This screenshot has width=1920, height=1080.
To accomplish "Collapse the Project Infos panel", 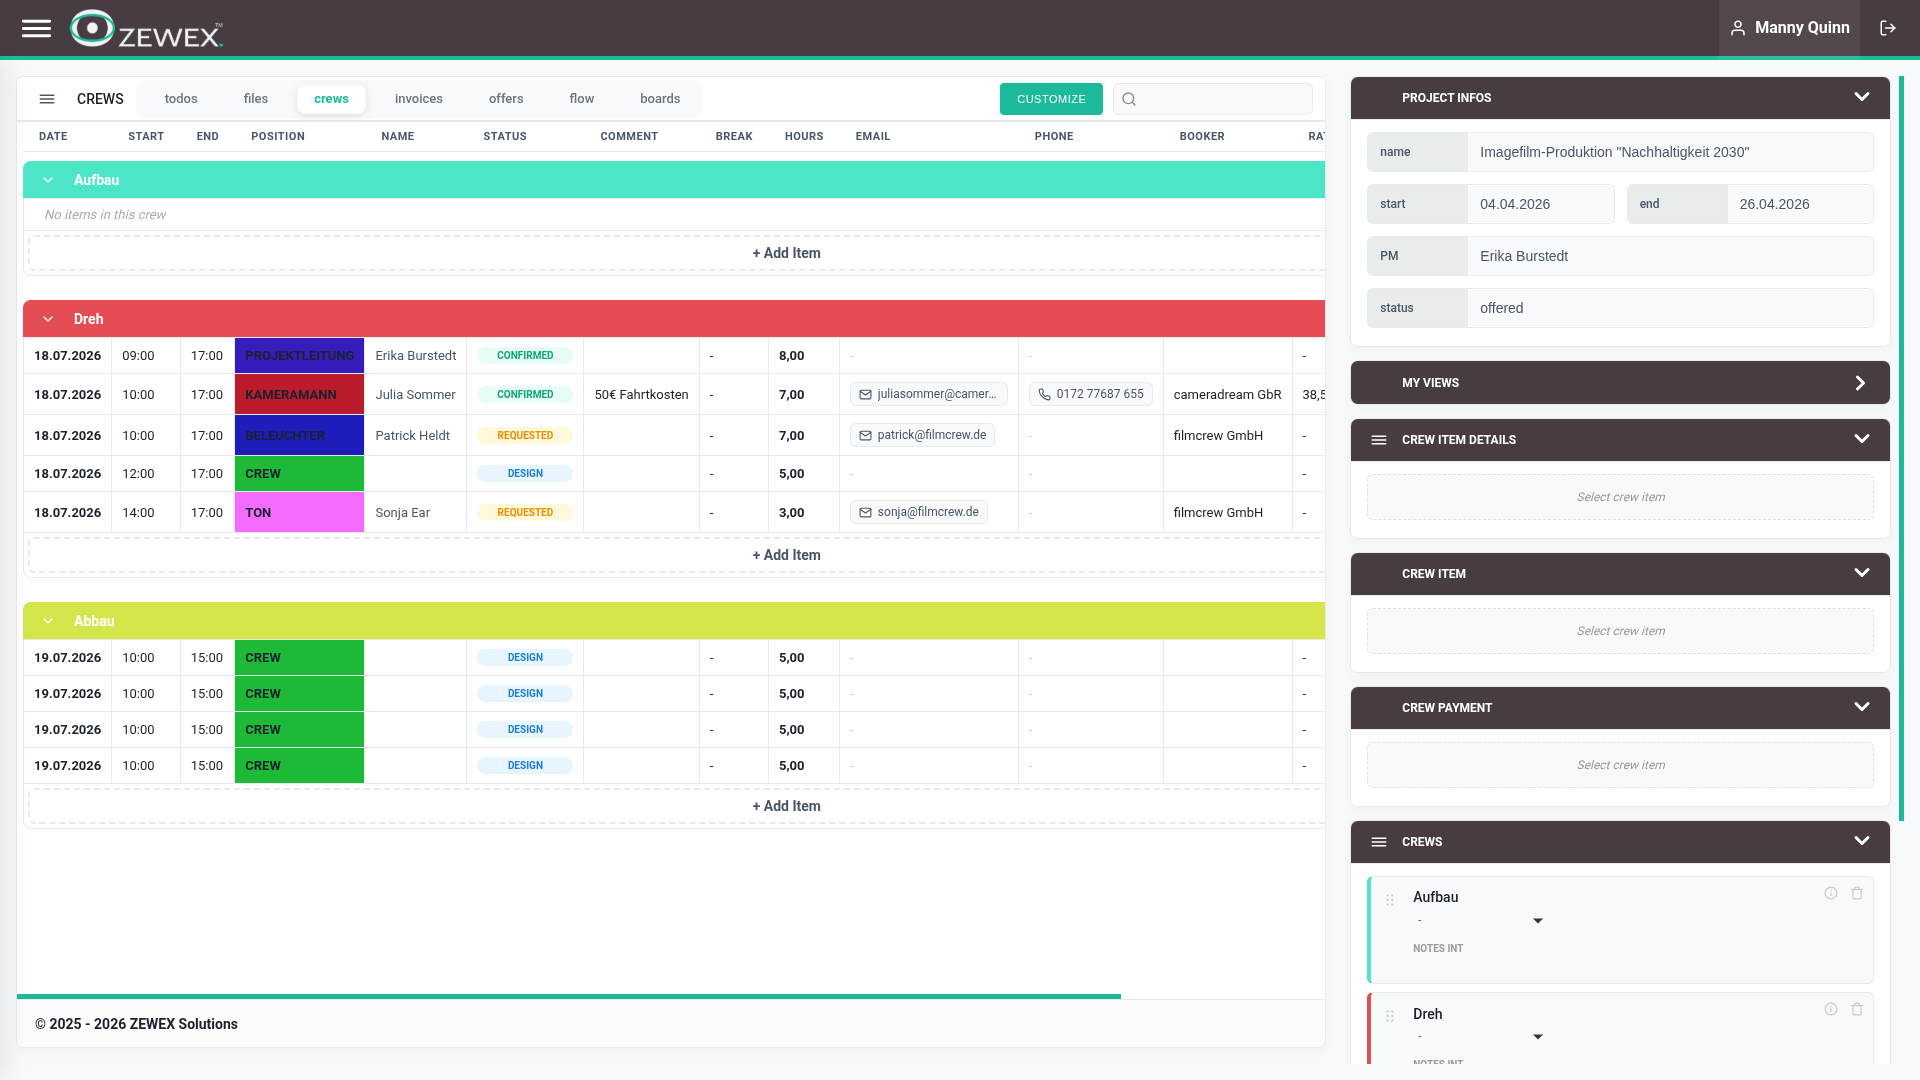I will pyautogui.click(x=1861, y=97).
